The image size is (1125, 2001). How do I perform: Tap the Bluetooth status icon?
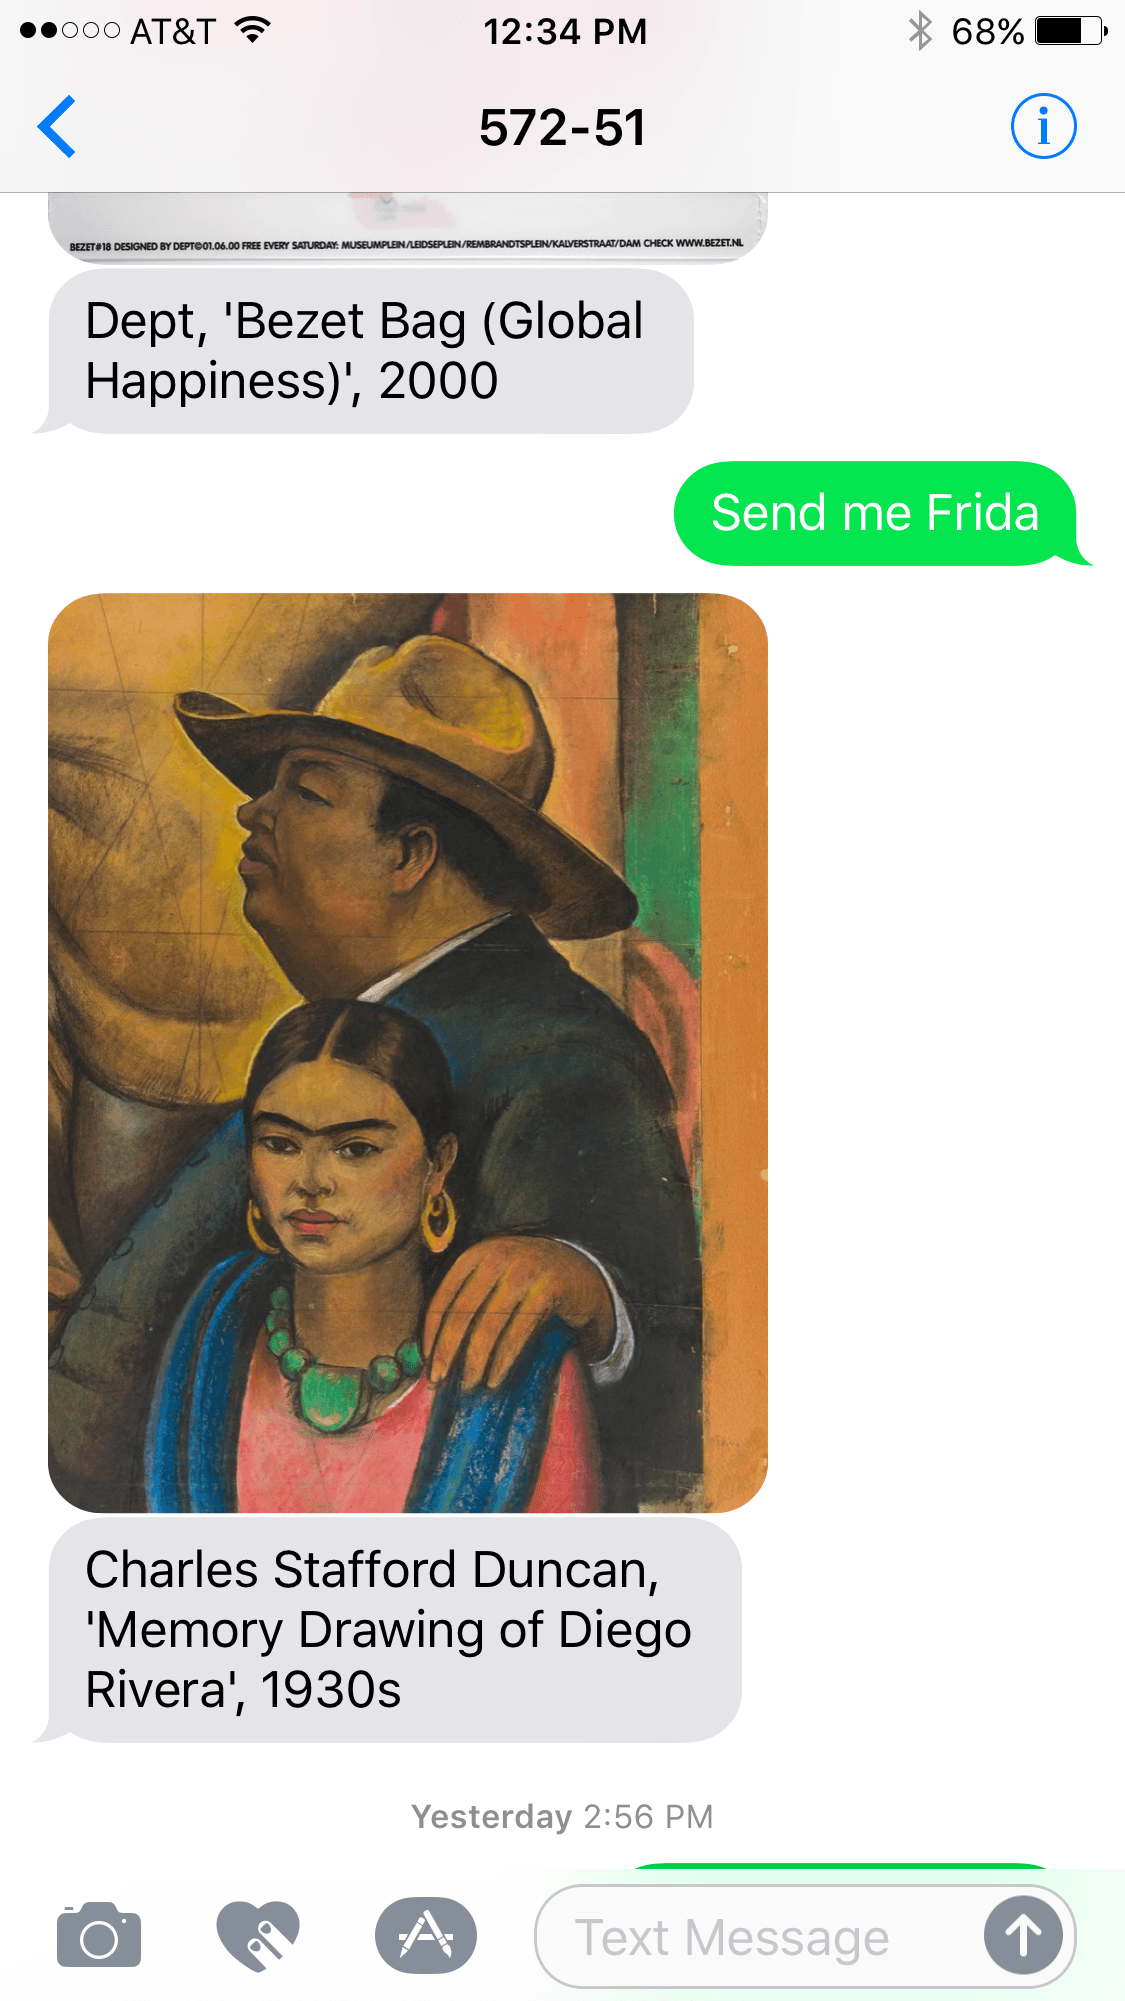coord(920,31)
